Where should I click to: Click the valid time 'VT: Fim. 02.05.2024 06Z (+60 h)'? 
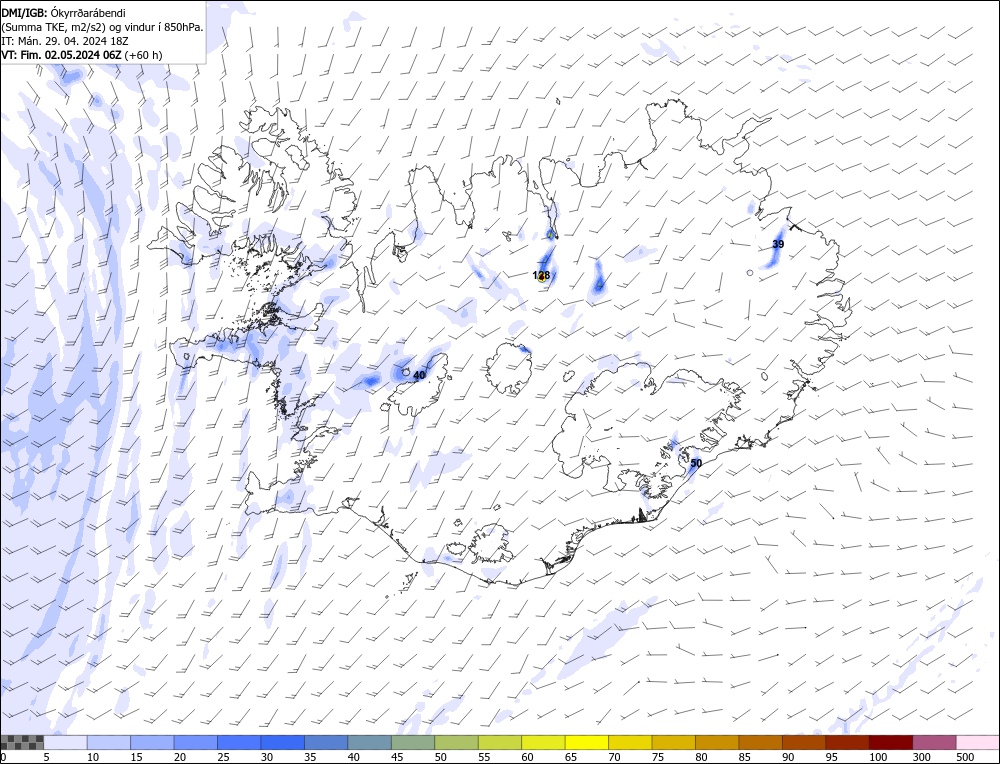coord(82,55)
